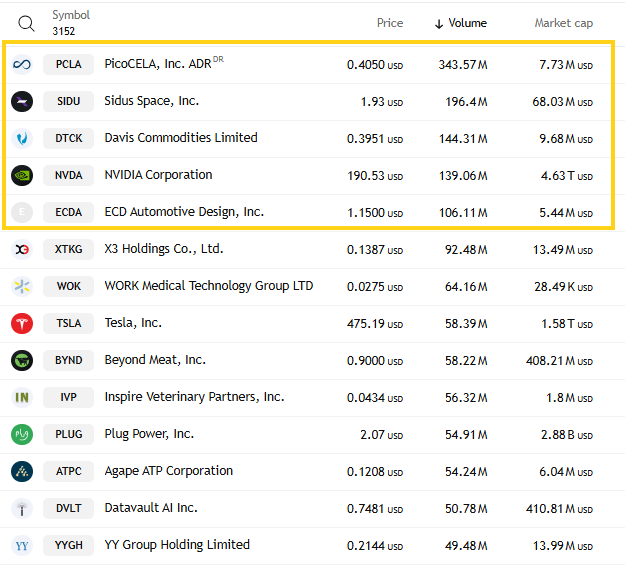Viewport: 625px width, 571px height.
Task: Click YYGH volume 49.48 M
Action: click(466, 546)
